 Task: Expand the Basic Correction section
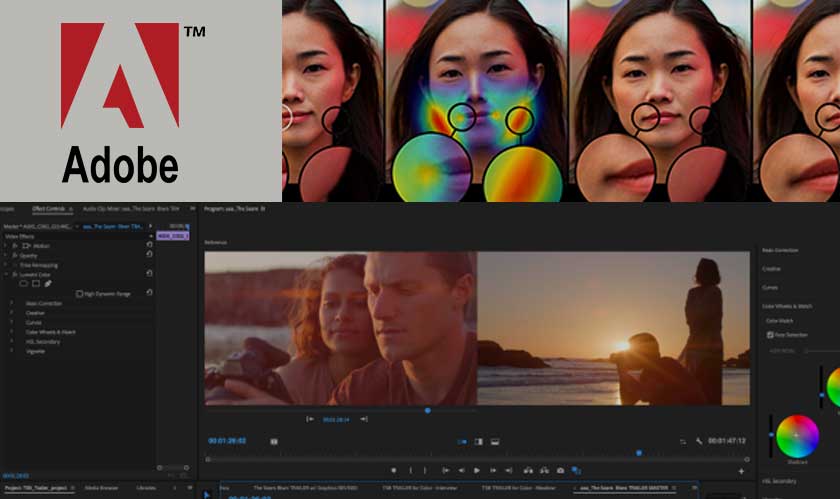12,303
